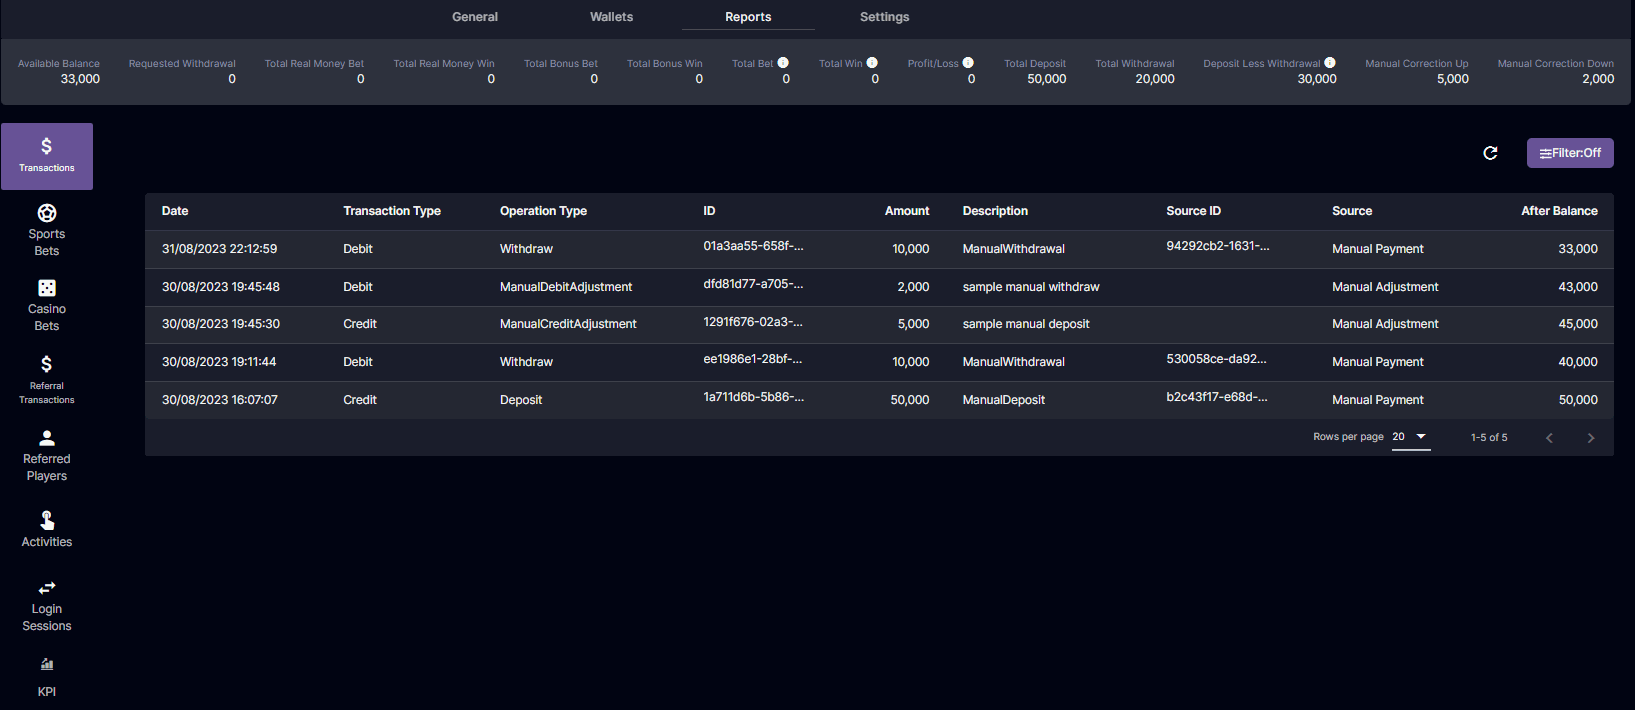Click 'sample manual withdraw' description
Screen dimensions: 1635x710
click(x=1031, y=287)
